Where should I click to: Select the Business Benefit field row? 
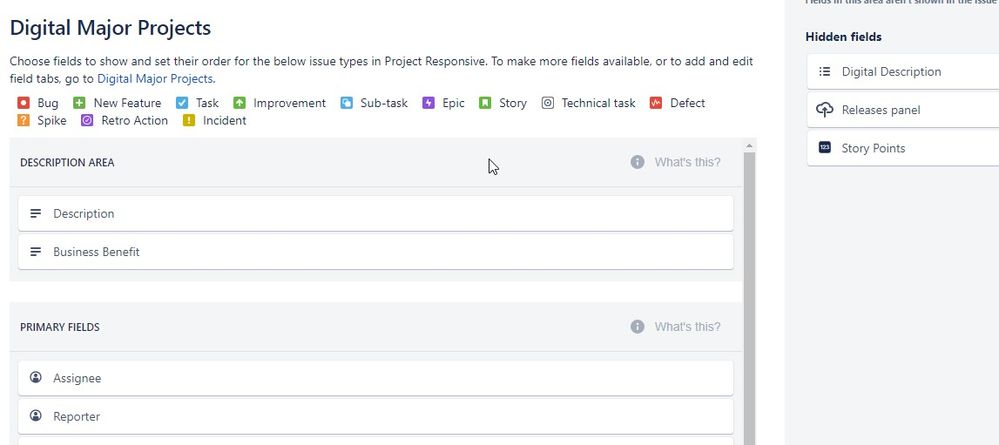point(376,252)
